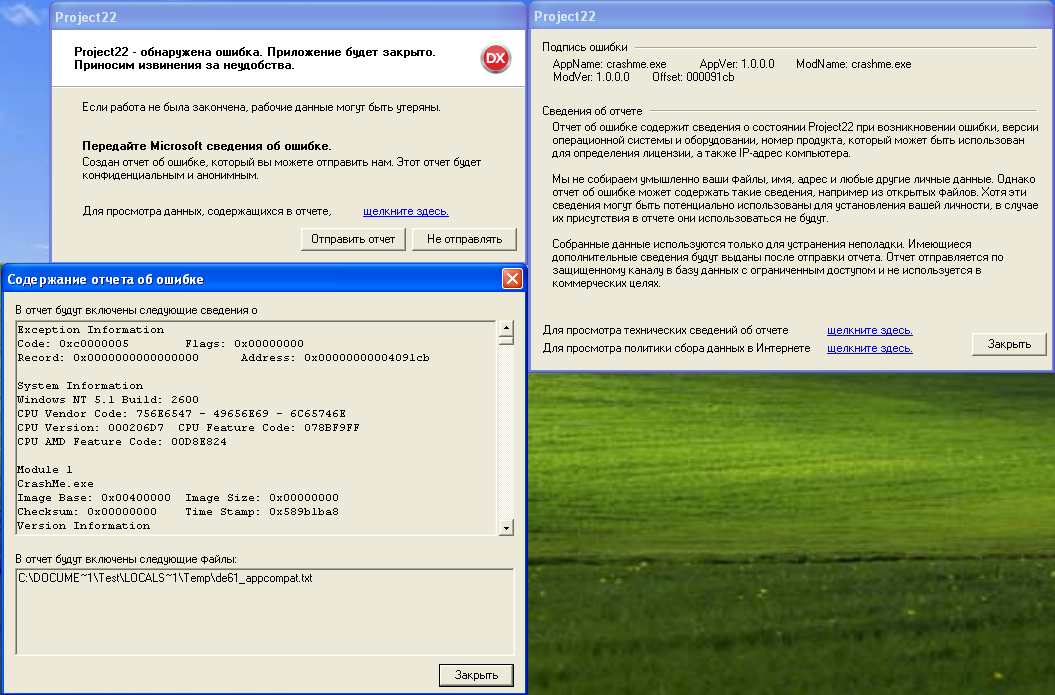Screen dimensions: 1055x695
Task: Close the Project22 report details with "Закрыть"
Action: (1010, 344)
